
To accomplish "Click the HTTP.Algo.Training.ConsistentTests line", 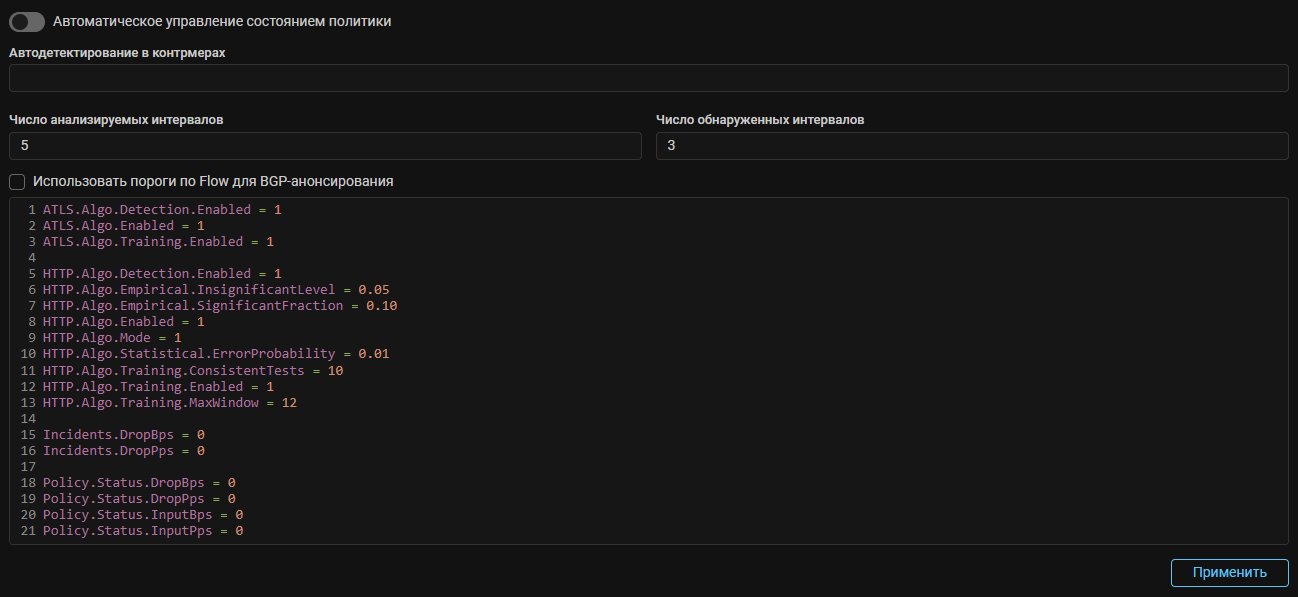I will tap(192, 371).
